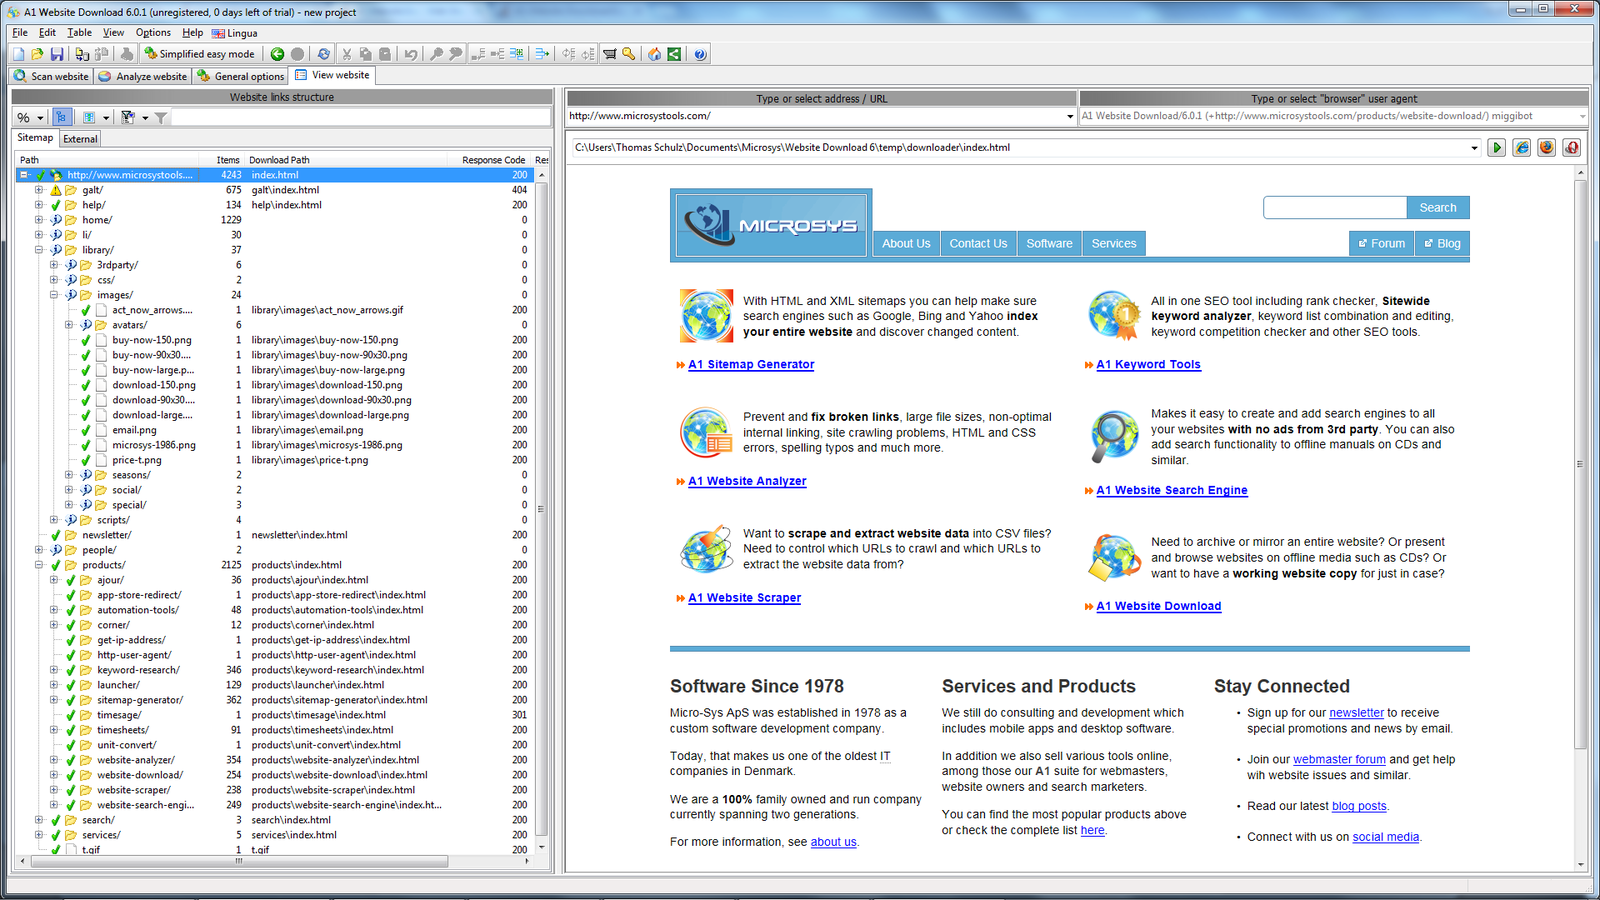Click the blue help question mark icon
The width and height of the screenshot is (1600, 900).
(700, 54)
